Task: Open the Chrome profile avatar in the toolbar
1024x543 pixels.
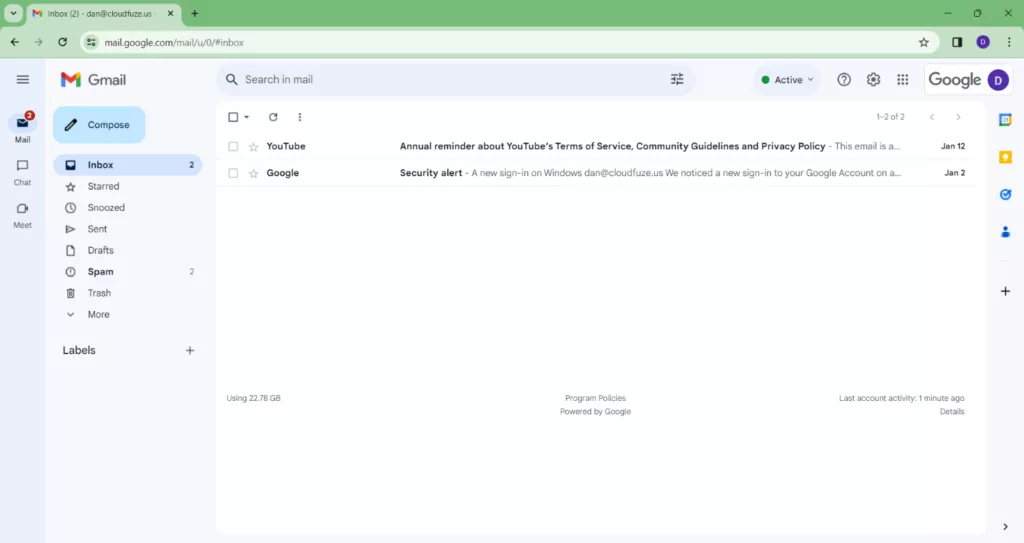Action: pos(983,42)
